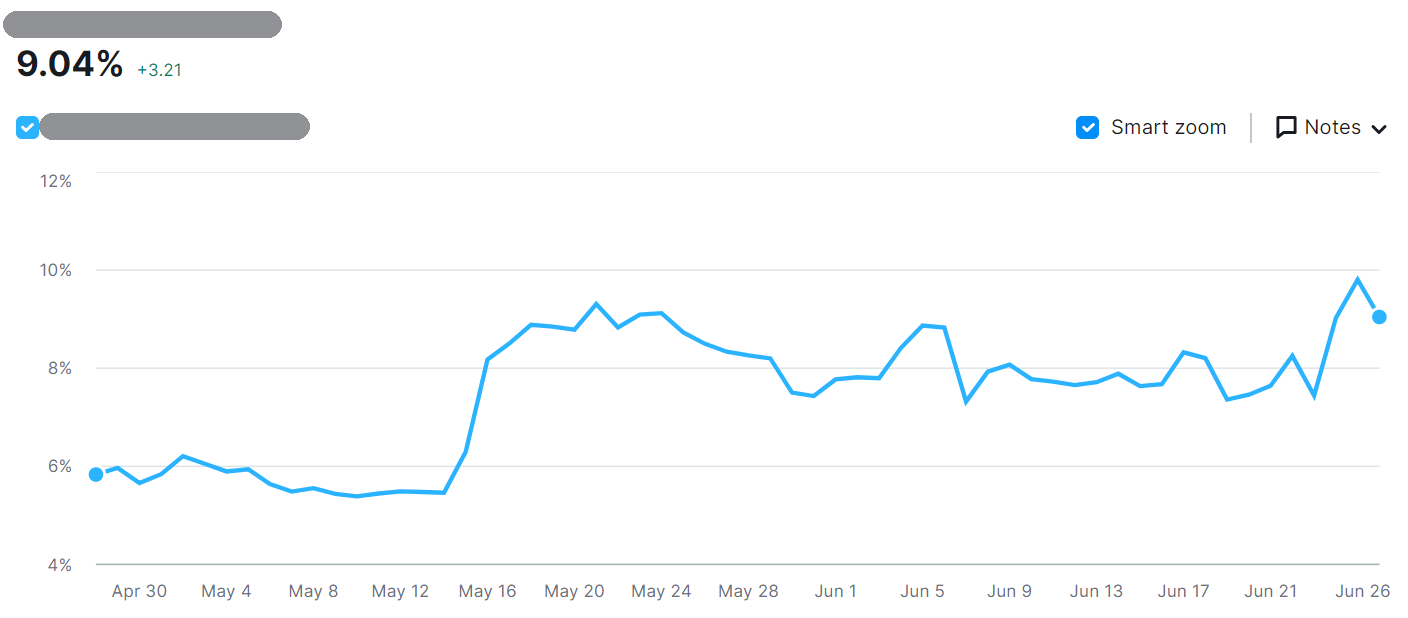Click the Notes speech bubble icon
The image size is (1408, 618).
(x=1286, y=128)
